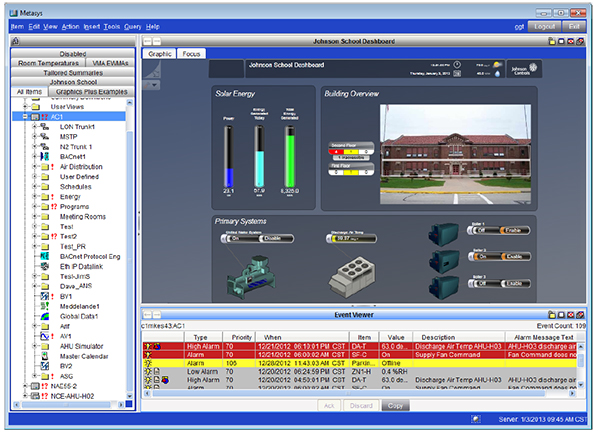The height and width of the screenshot is (432, 600).
Task: Switch to the Focus tab
Action: (x=191, y=53)
